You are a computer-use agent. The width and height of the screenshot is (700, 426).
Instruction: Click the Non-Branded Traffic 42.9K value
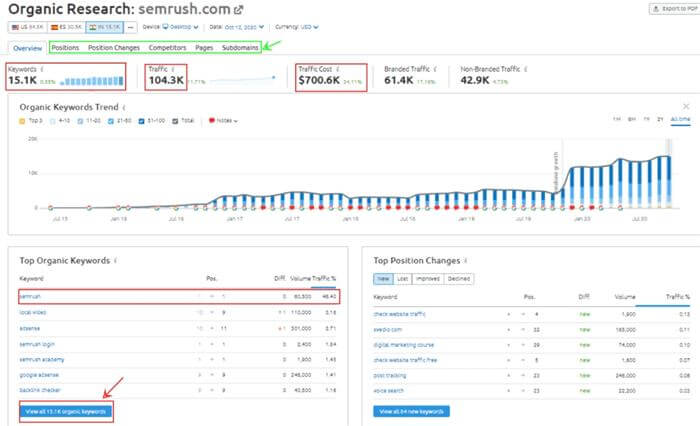point(475,81)
